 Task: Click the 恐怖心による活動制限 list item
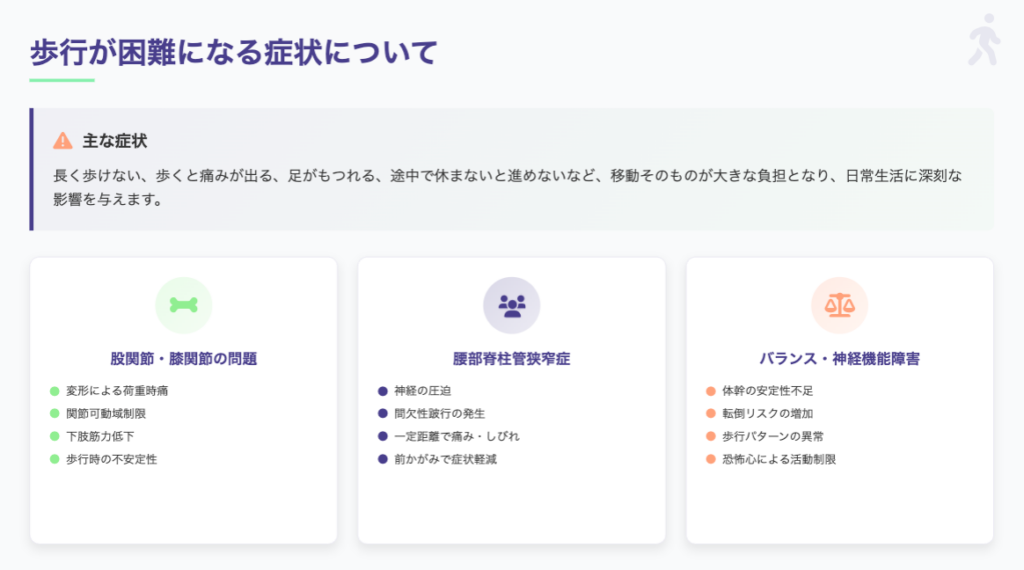coord(778,459)
